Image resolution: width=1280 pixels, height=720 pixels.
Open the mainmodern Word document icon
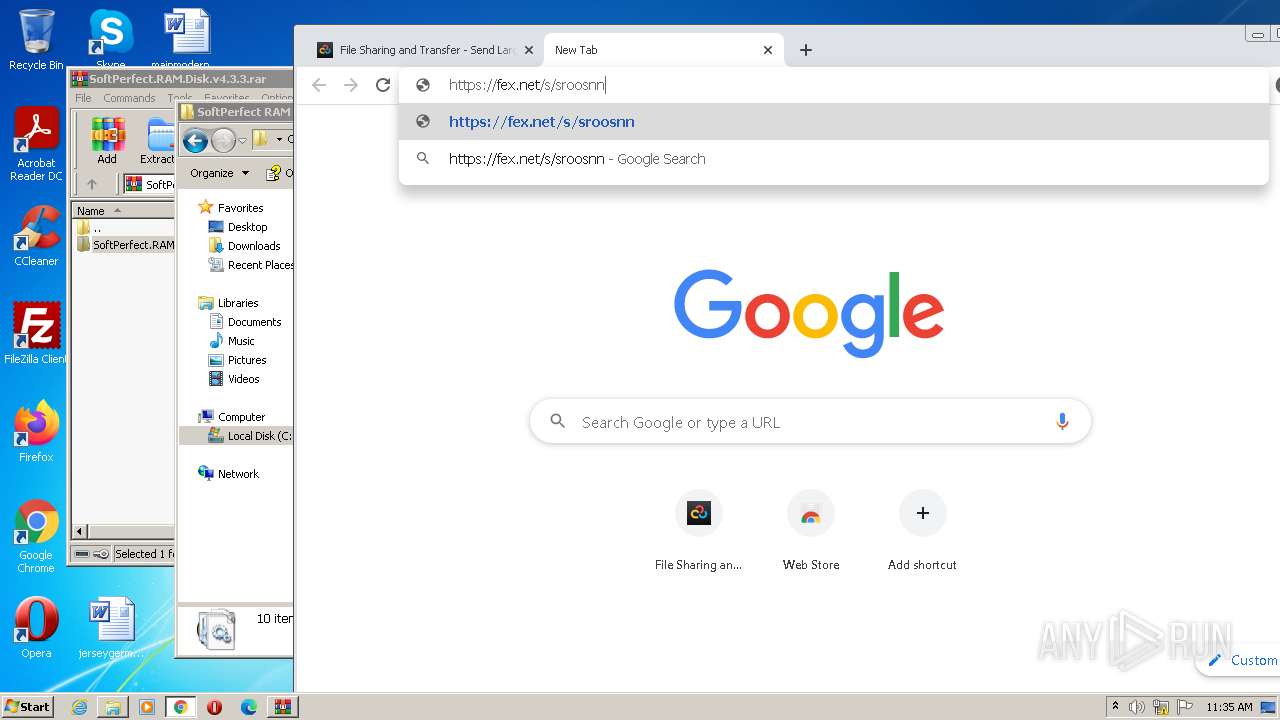point(186,38)
